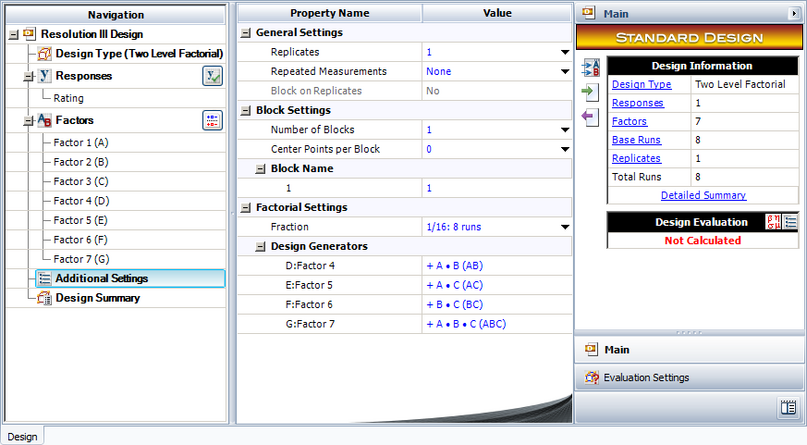Click the Property Name column header
The width and height of the screenshot is (807, 445).
click(x=330, y=13)
